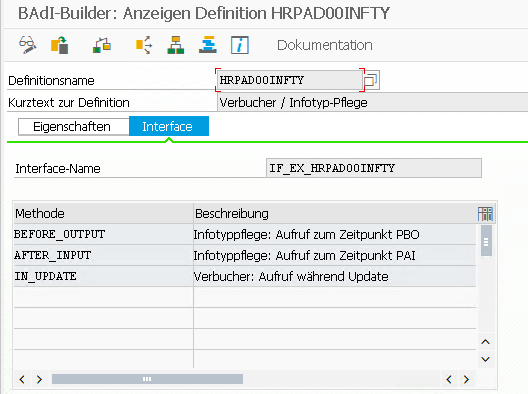This screenshot has width=528, height=394.
Task: Switch to the Eigenschaften tab
Action: [x=73, y=127]
